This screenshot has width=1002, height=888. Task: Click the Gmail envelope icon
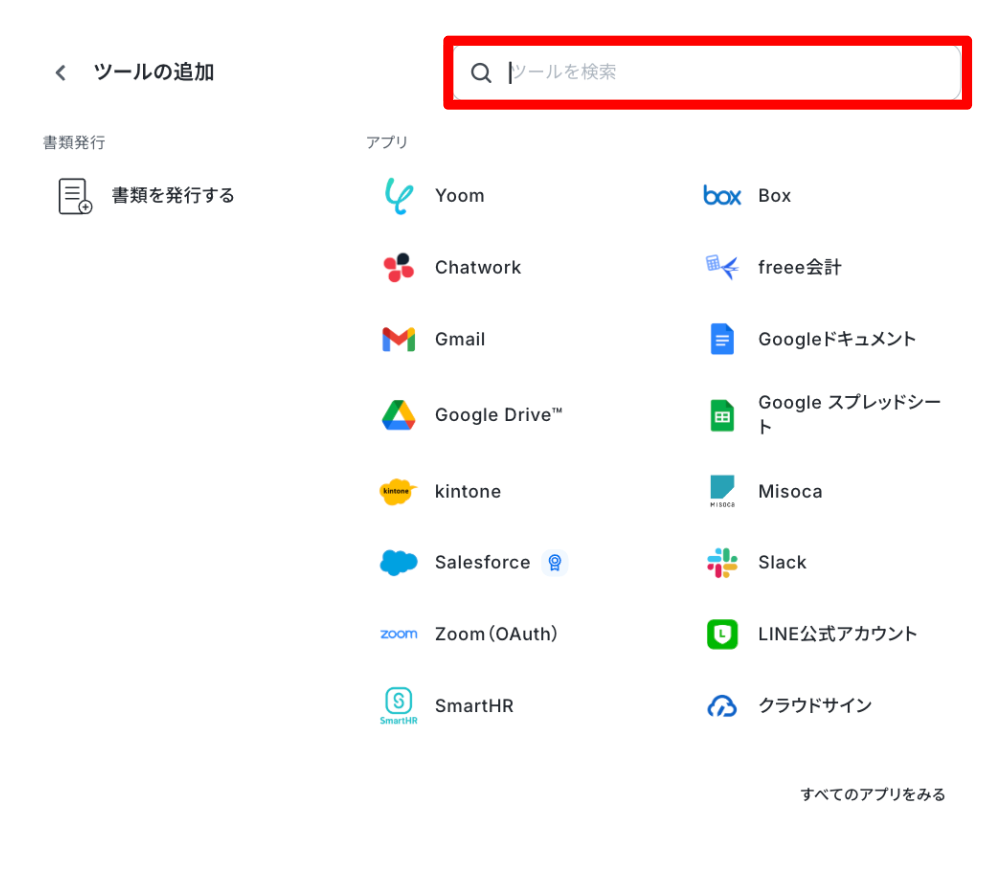399,339
